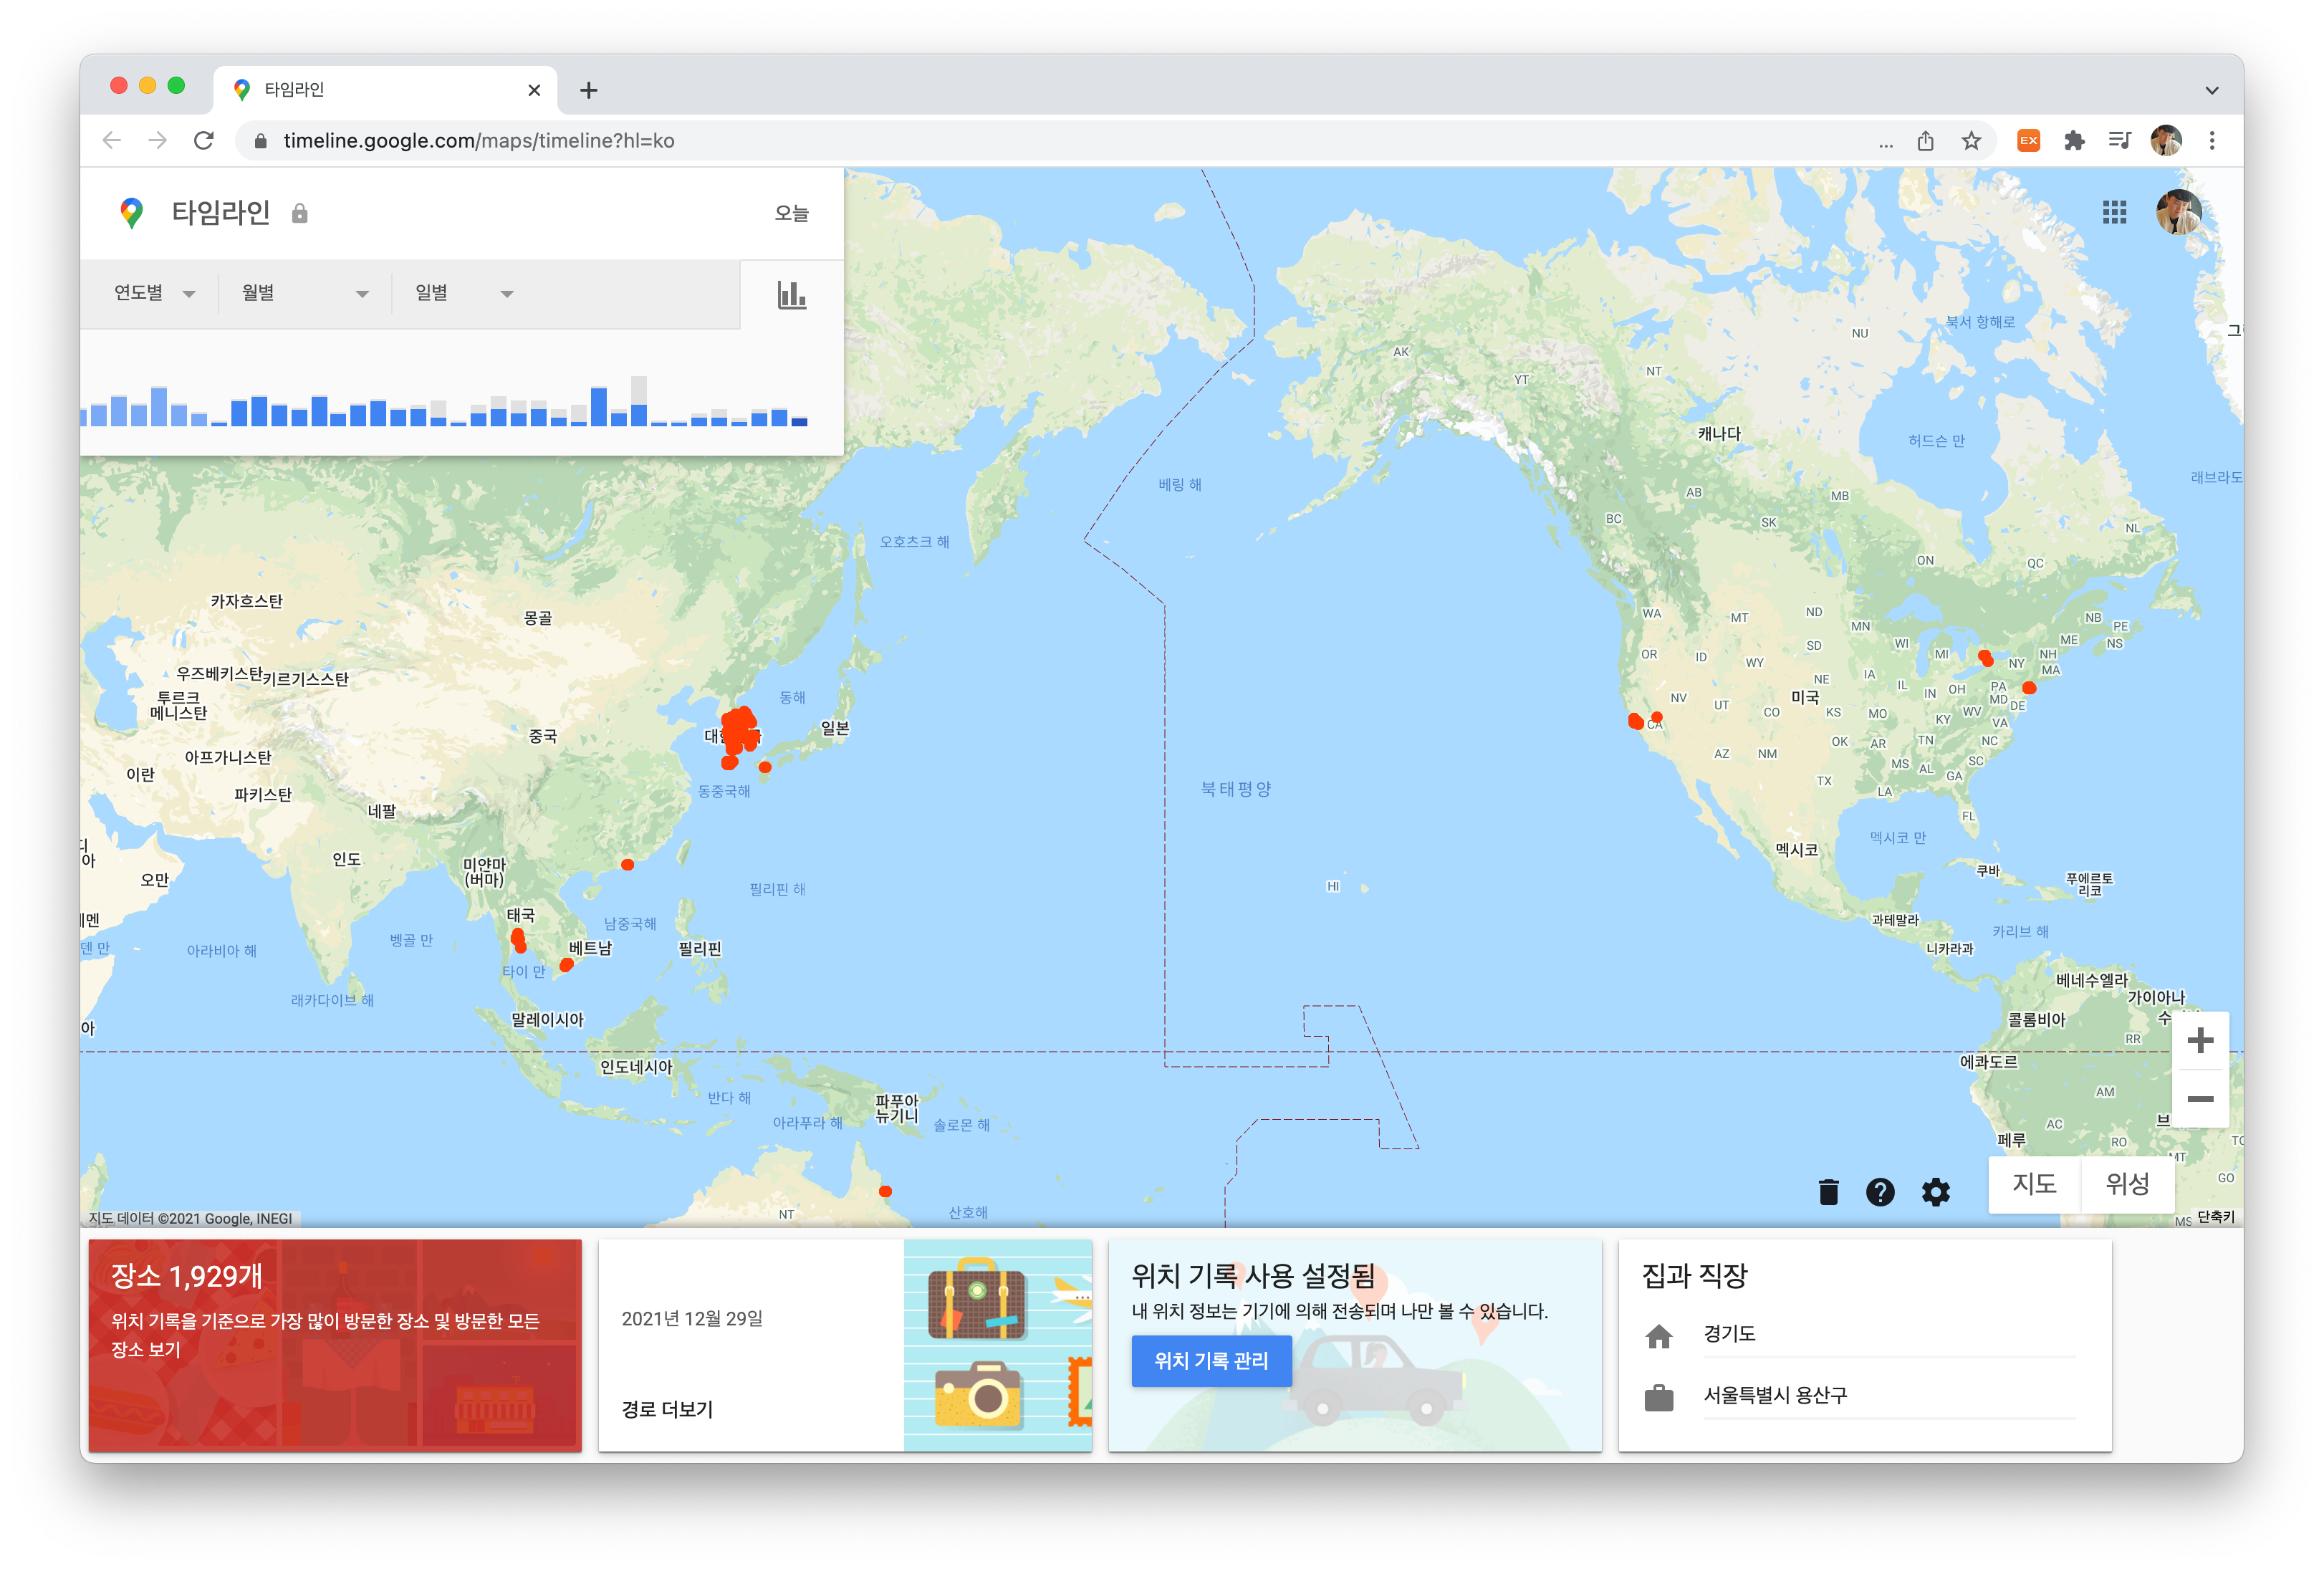Open the browser extensions puzzle icon
This screenshot has height=1569, width=2324.
pyautogui.click(x=2074, y=141)
